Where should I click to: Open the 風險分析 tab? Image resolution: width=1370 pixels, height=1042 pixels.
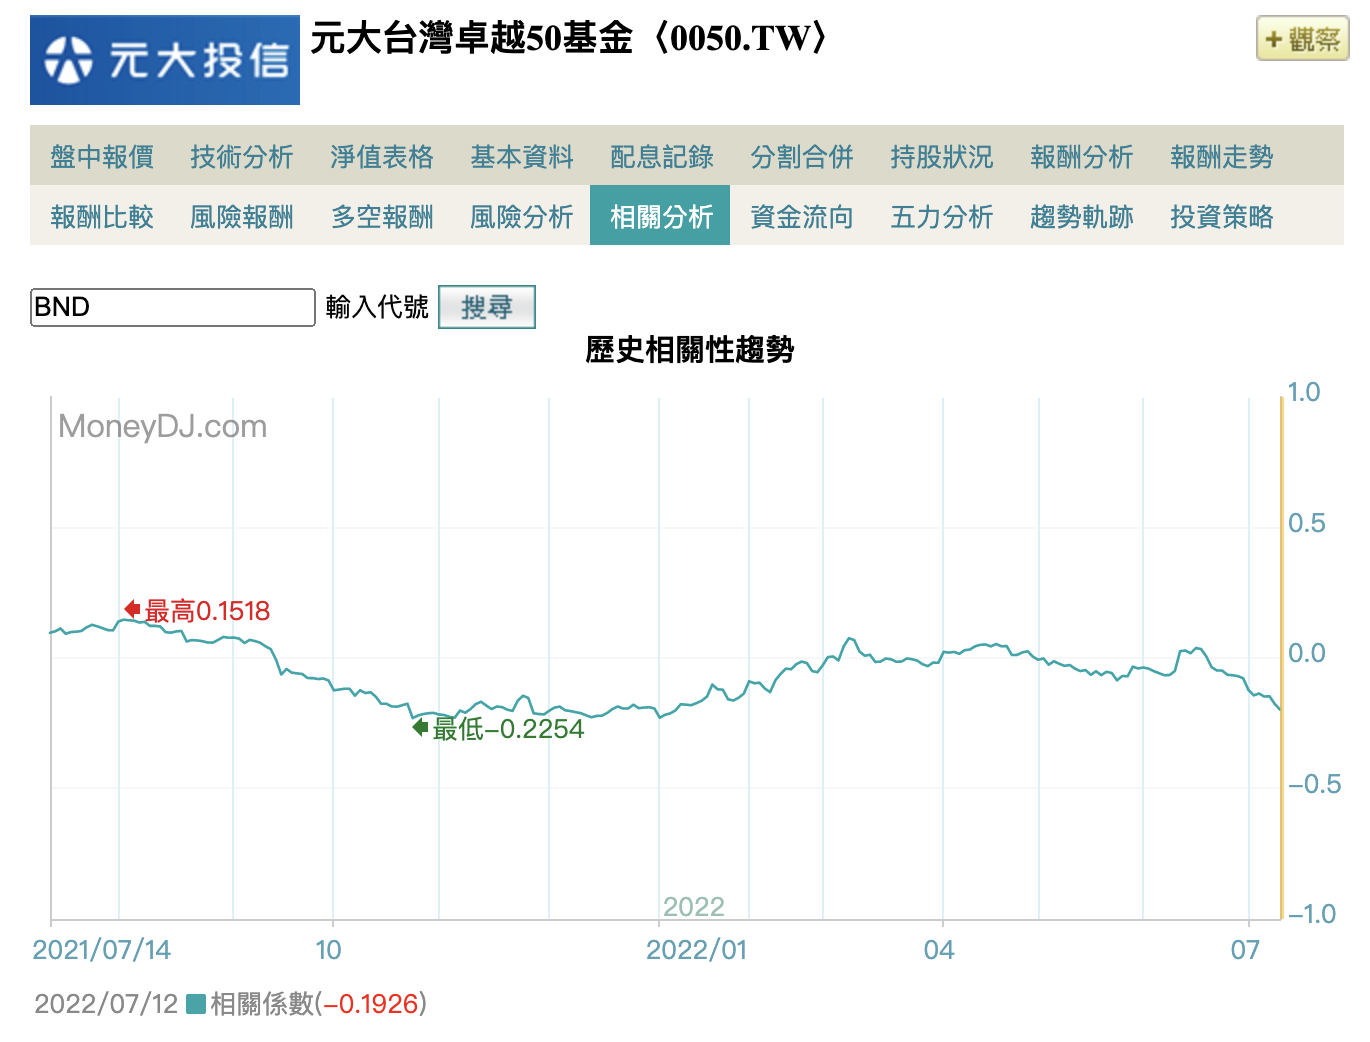pos(522,217)
